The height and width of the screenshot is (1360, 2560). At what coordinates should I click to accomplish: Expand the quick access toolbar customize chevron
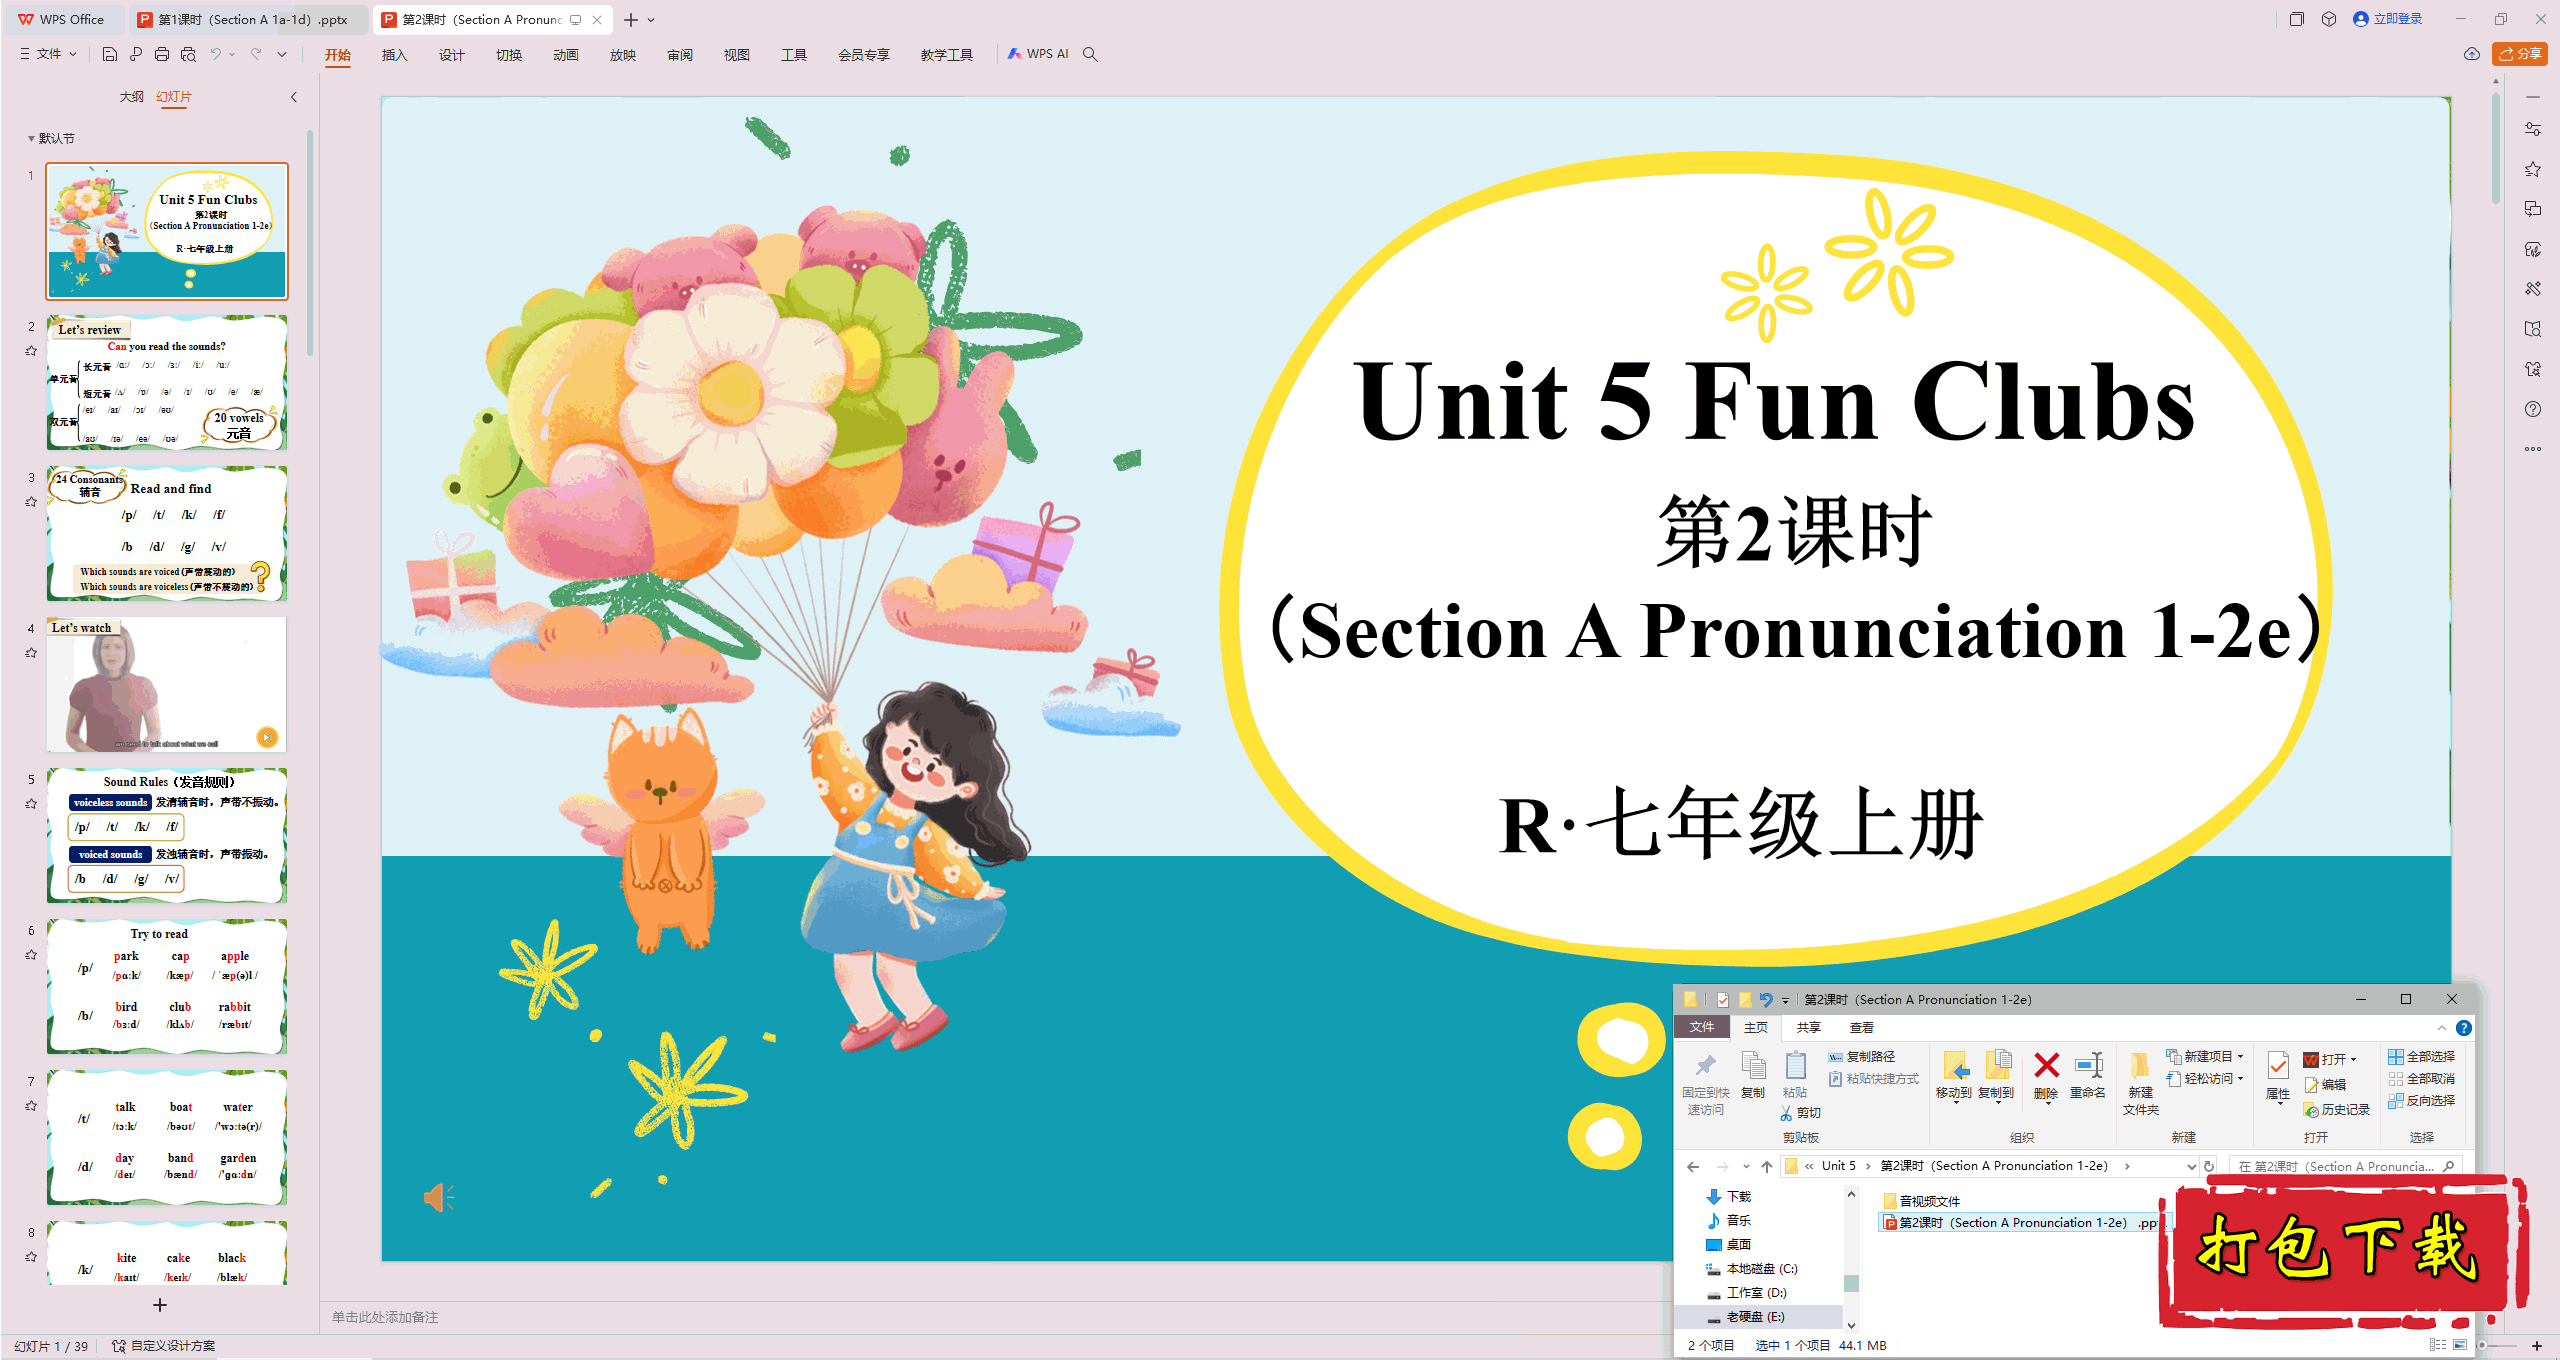tap(282, 54)
